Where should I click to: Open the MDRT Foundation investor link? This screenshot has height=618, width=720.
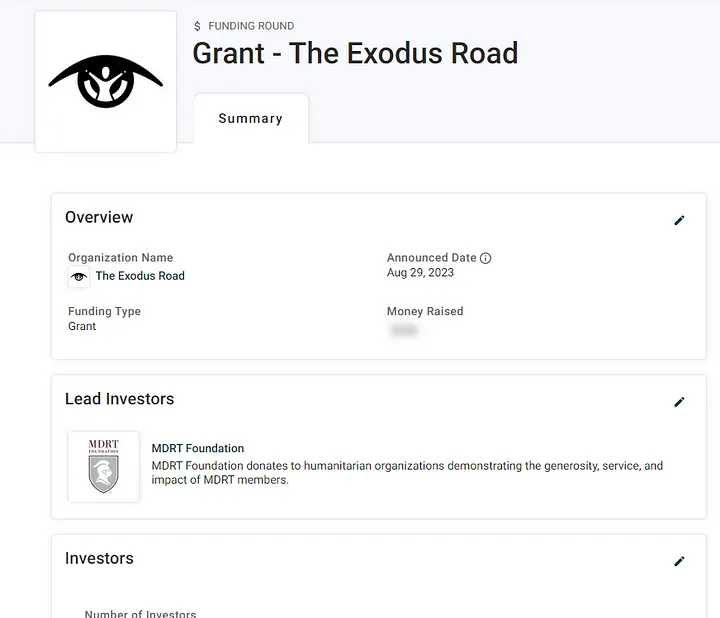[198, 448]
